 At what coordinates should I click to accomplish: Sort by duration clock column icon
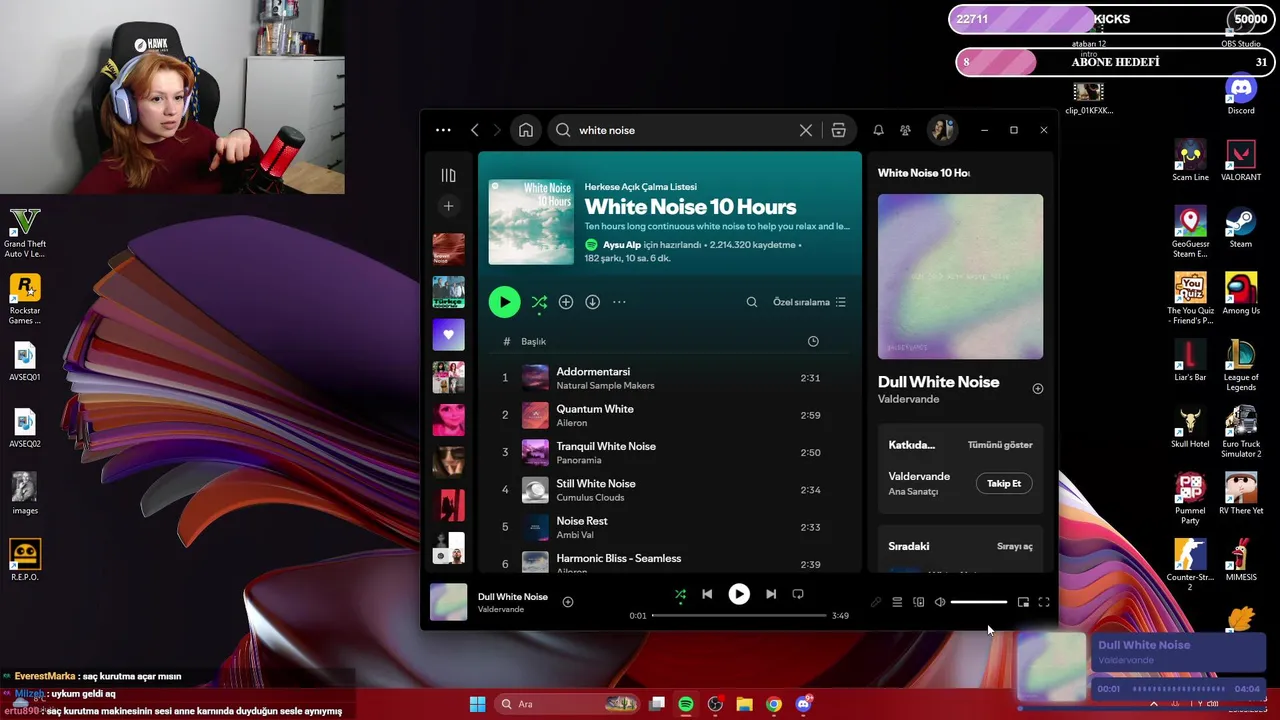[813, 341]
